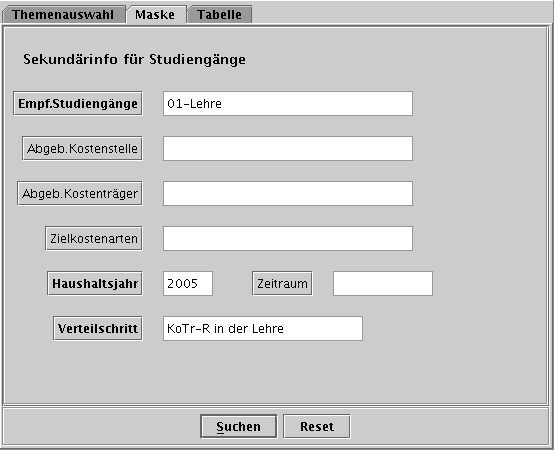Screen dimensions: 554x450
Task: Click the empty Abgeb.Kostenstelle text field
Action: point(288,148)
